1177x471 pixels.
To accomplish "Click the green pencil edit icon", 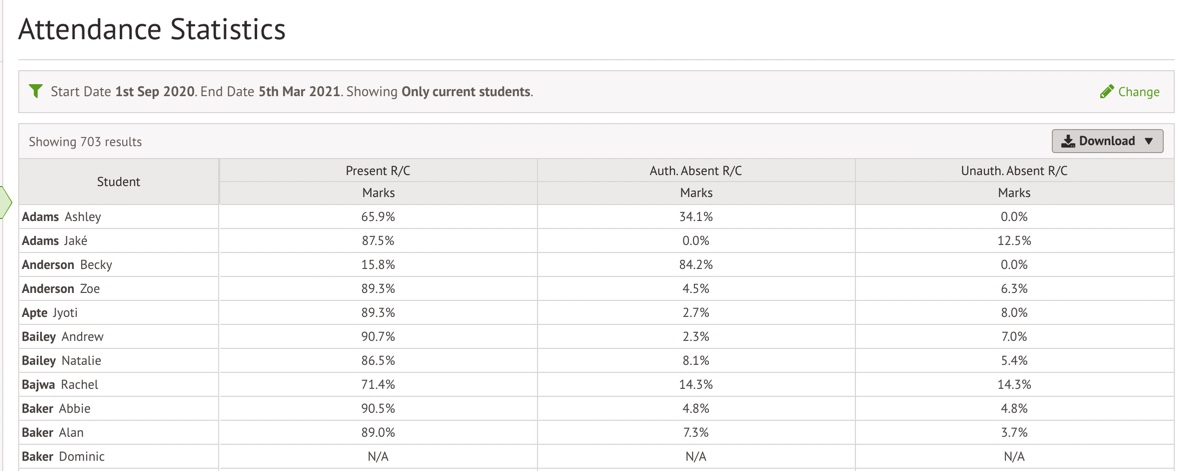I will tap(1106, 92).
